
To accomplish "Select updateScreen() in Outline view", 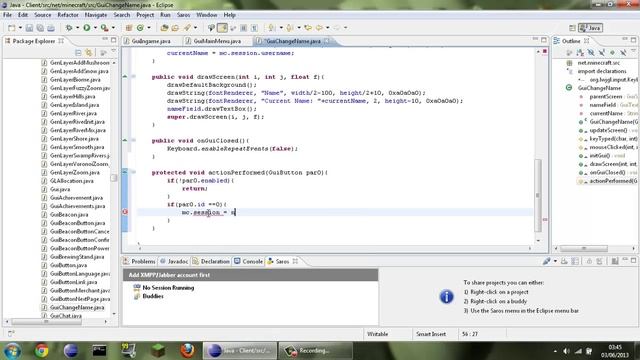I will tap(608, 130).
